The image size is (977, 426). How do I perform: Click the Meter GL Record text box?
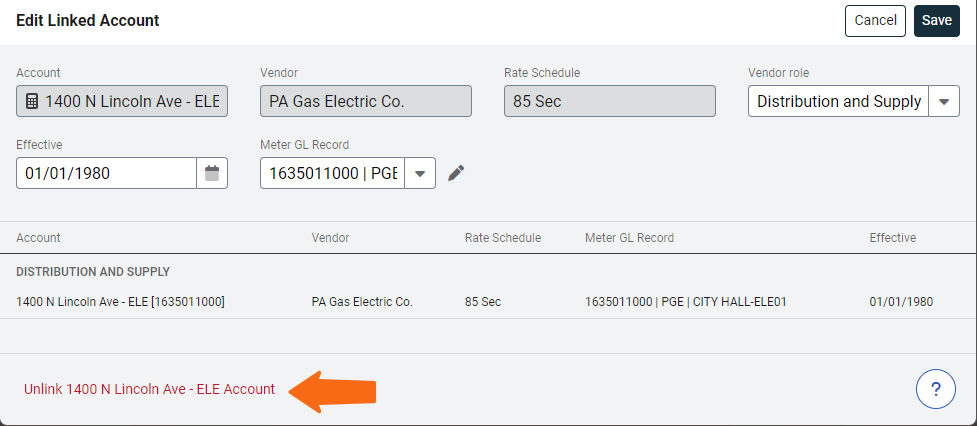(x=332, y=173)
